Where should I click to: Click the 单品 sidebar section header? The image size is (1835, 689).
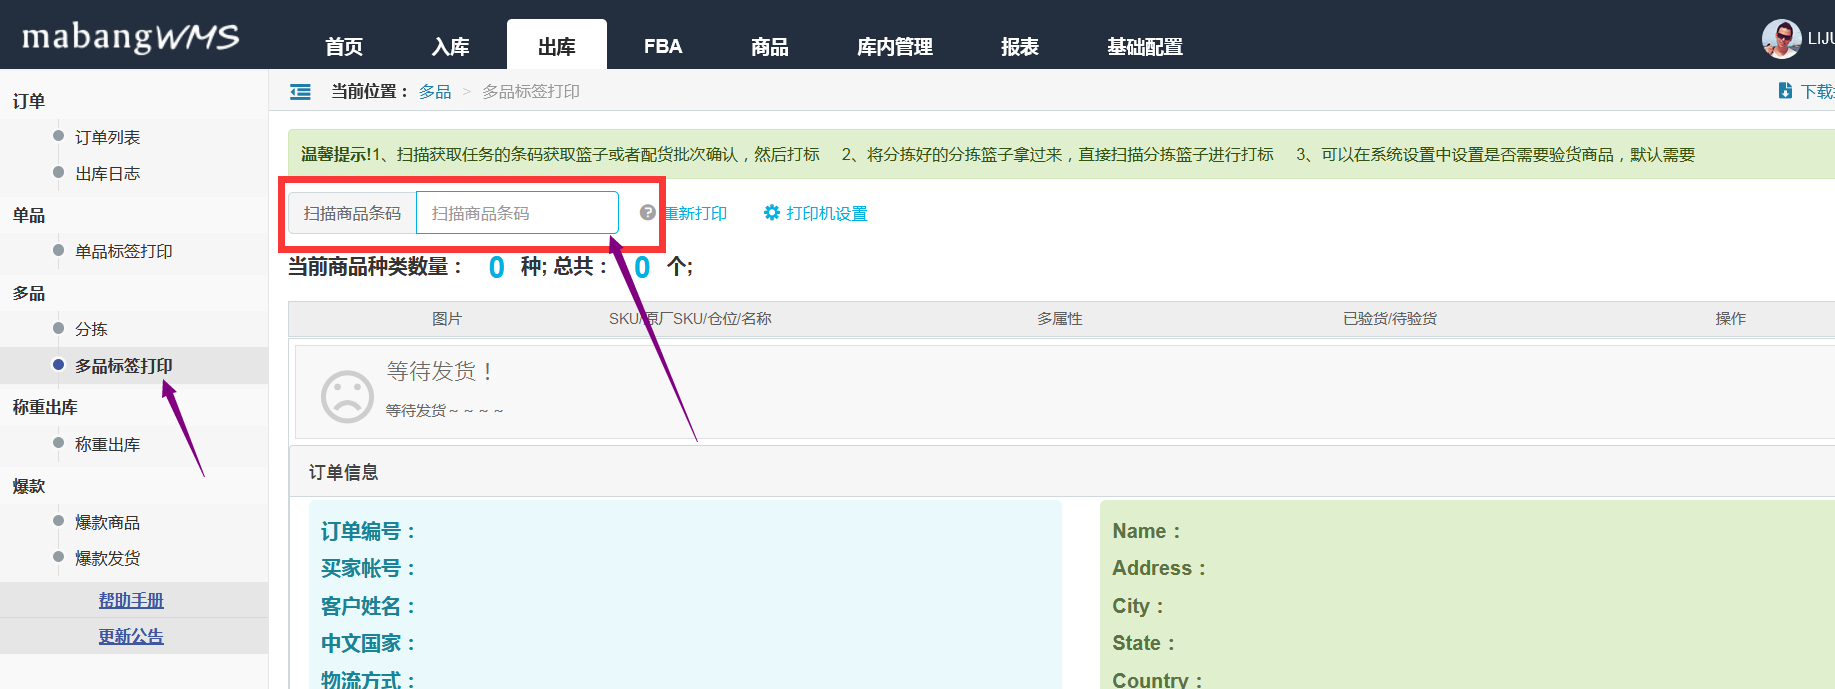click(29, 215)
